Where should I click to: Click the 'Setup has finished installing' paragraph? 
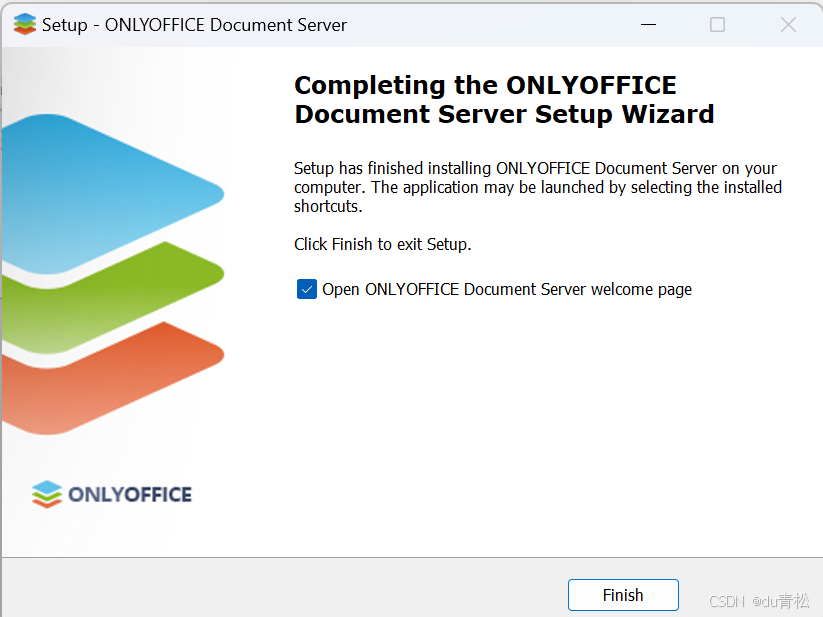[x=538, y=187]
